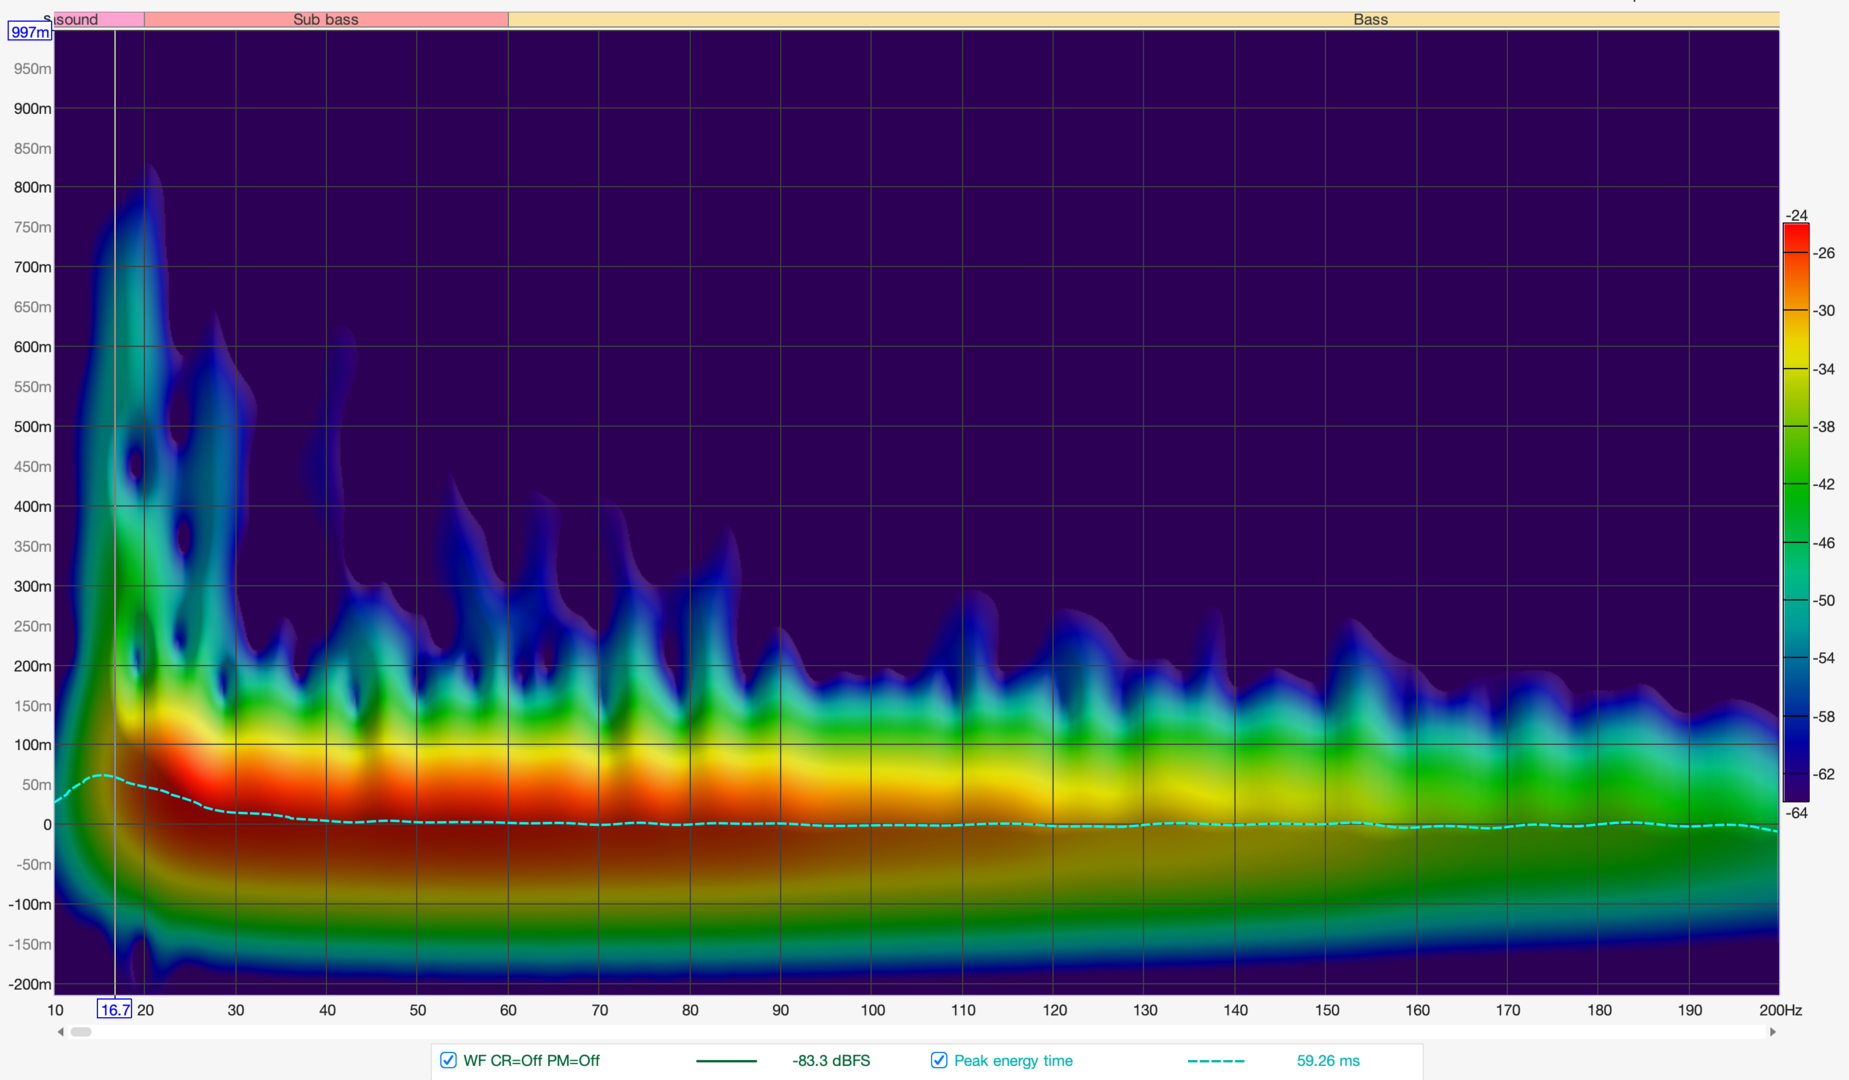This screenshot has height=1080, width=1849.
Task: Click the 59.26 ms peak energy readout
Action: click(1327, 1061)
